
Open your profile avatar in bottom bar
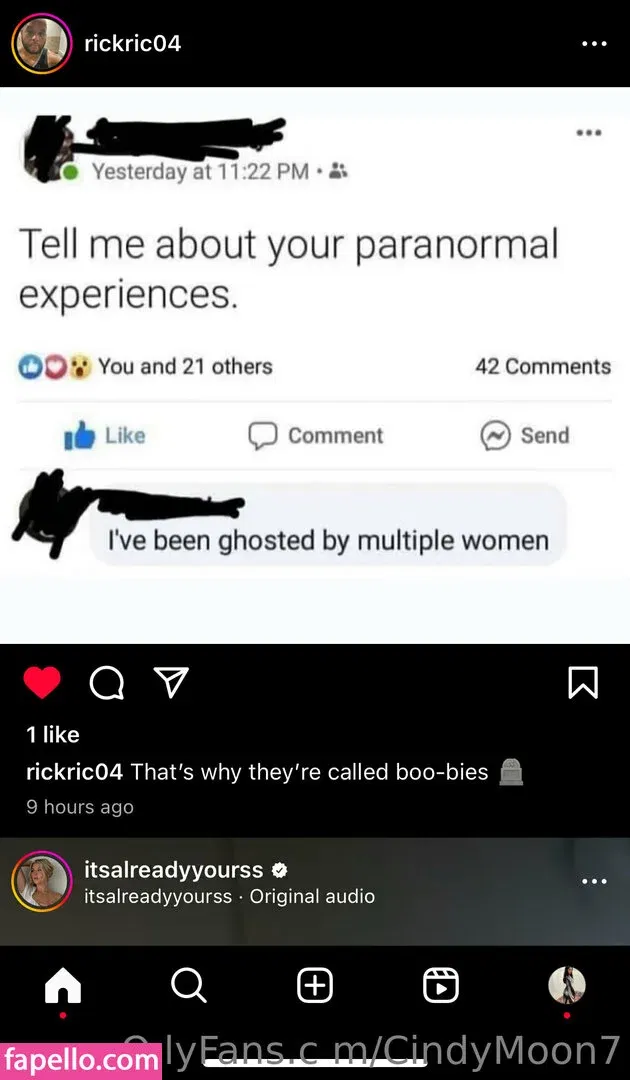567,985
